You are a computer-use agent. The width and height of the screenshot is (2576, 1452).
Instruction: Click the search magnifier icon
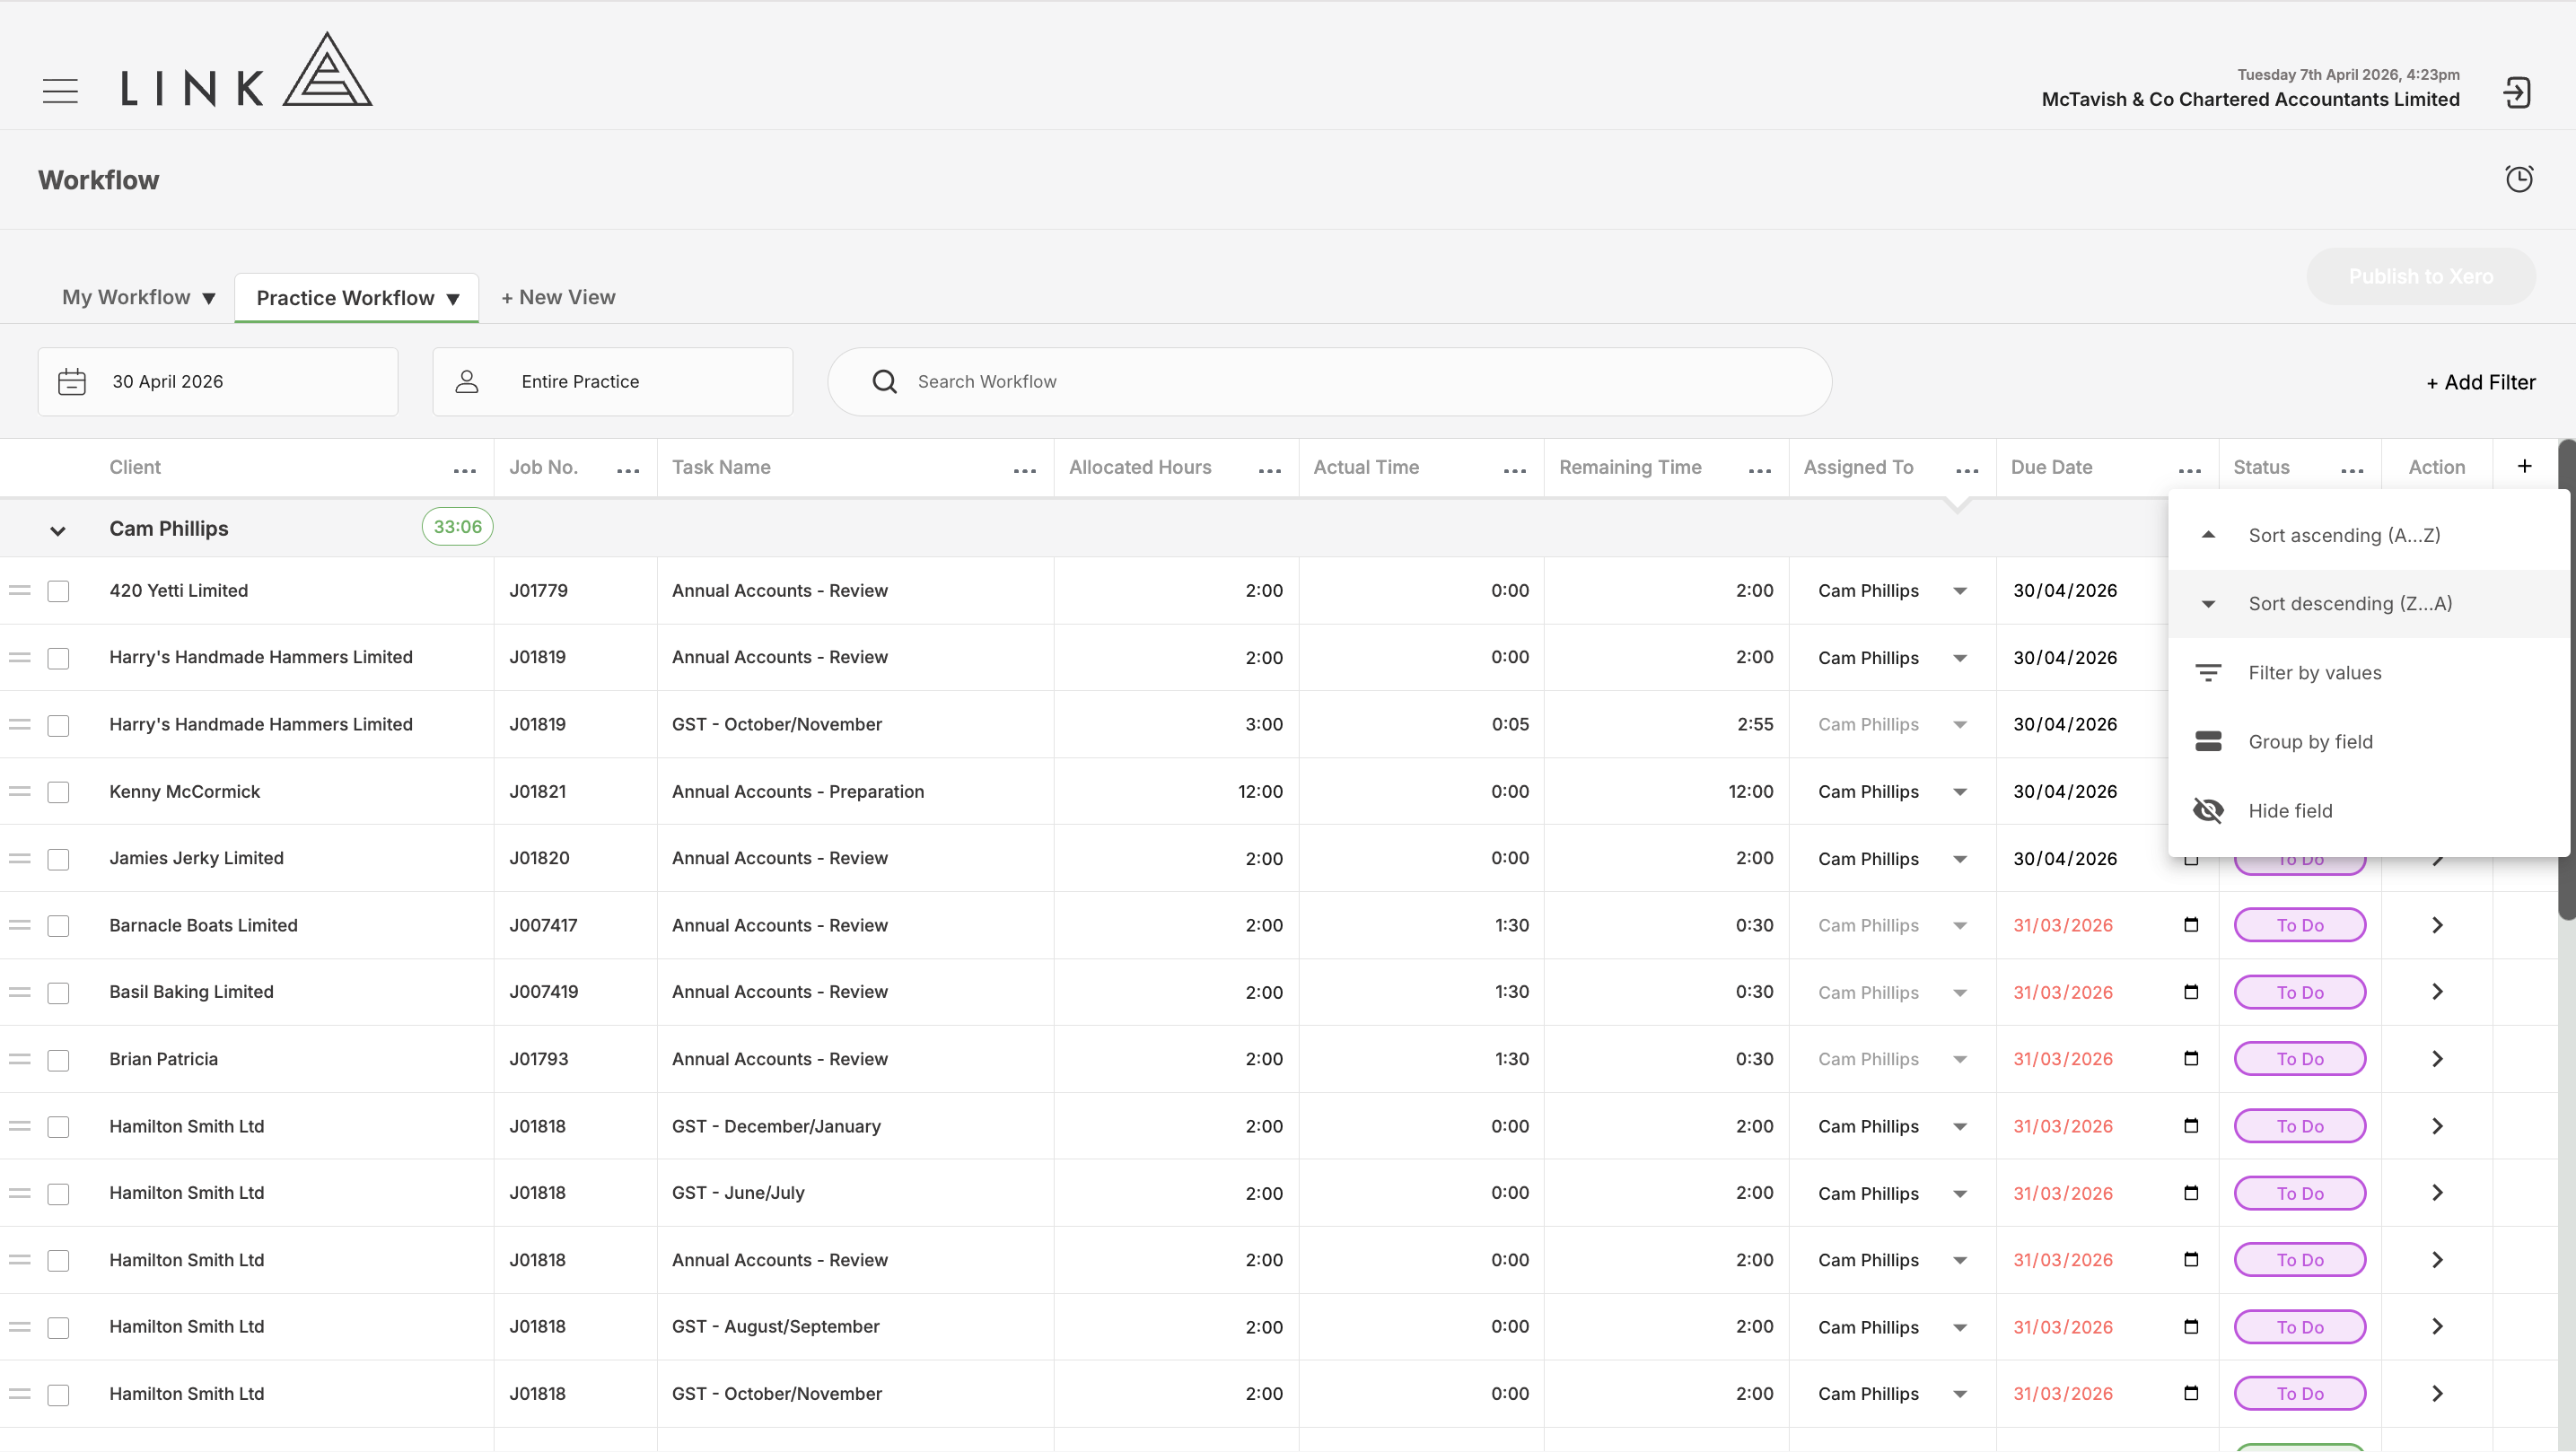tap(884, 382)
